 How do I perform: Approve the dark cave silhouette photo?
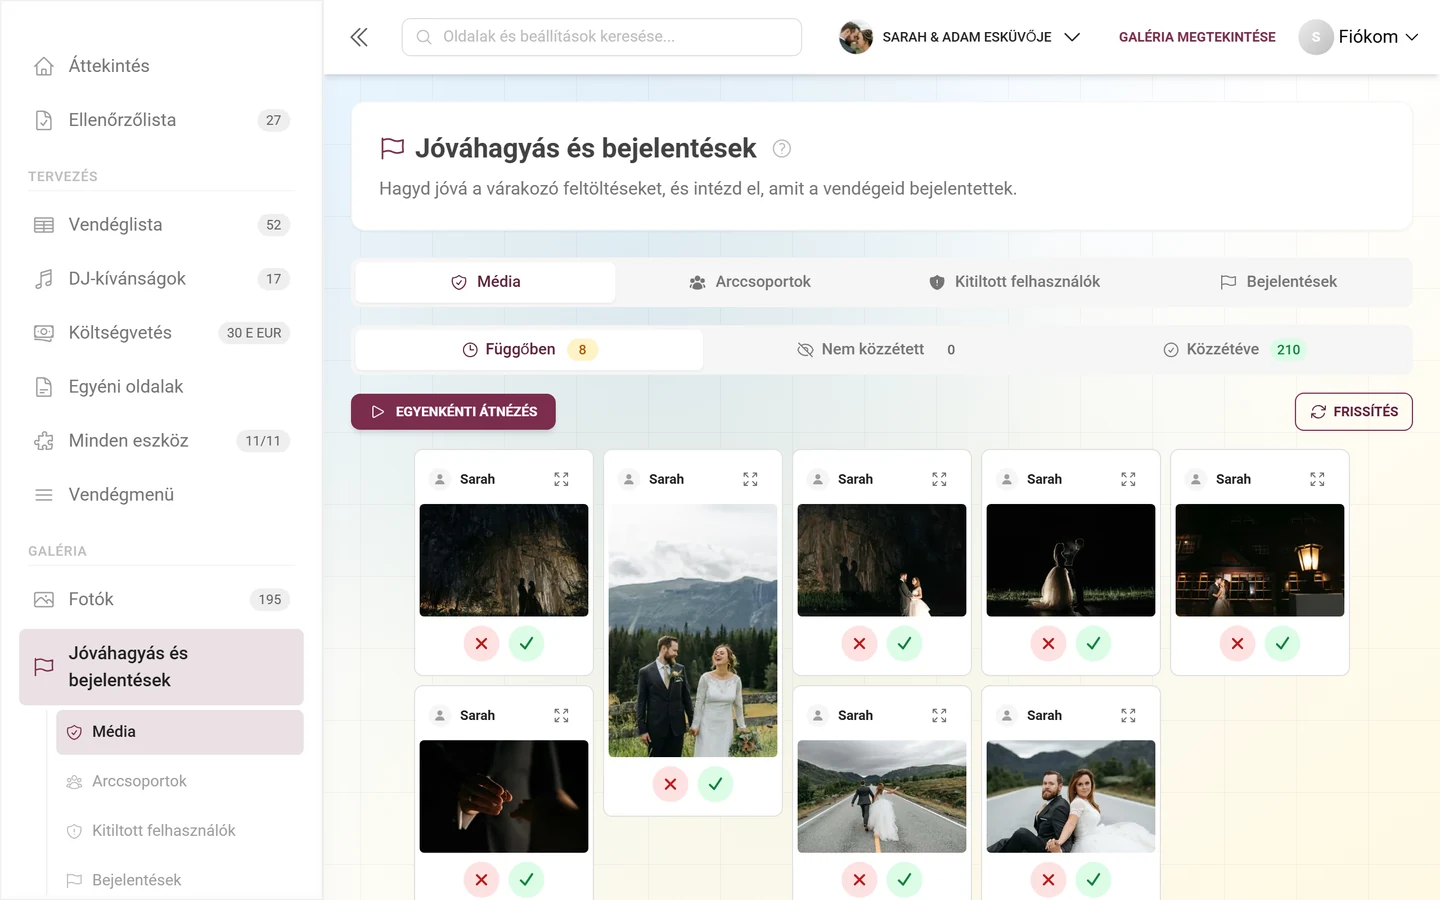point(526,644)
